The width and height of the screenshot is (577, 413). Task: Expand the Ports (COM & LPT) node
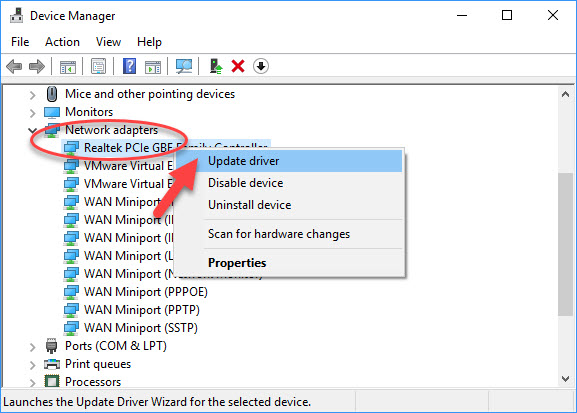point(32,347)
